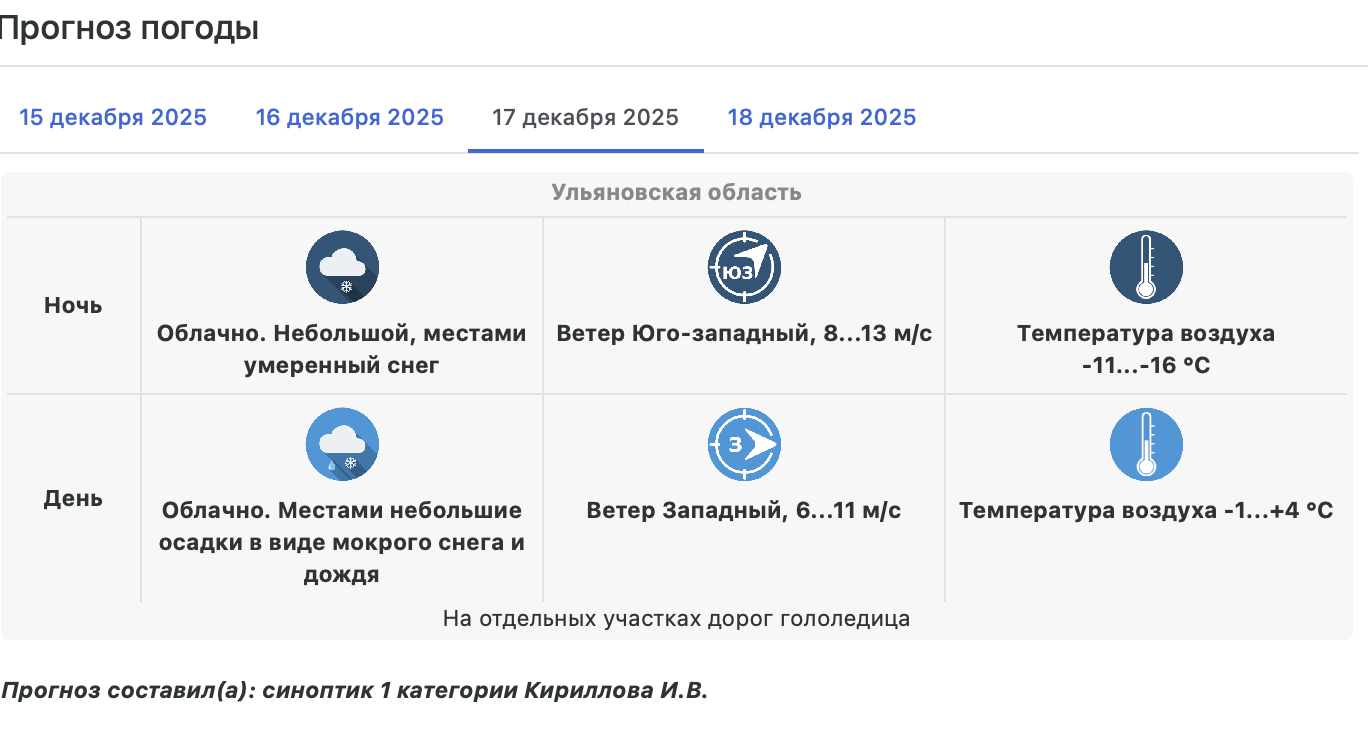Click the Ветер Юго-западный 8...13 м/с text
Screen dimensions: 1368x736
coord(744,334)
